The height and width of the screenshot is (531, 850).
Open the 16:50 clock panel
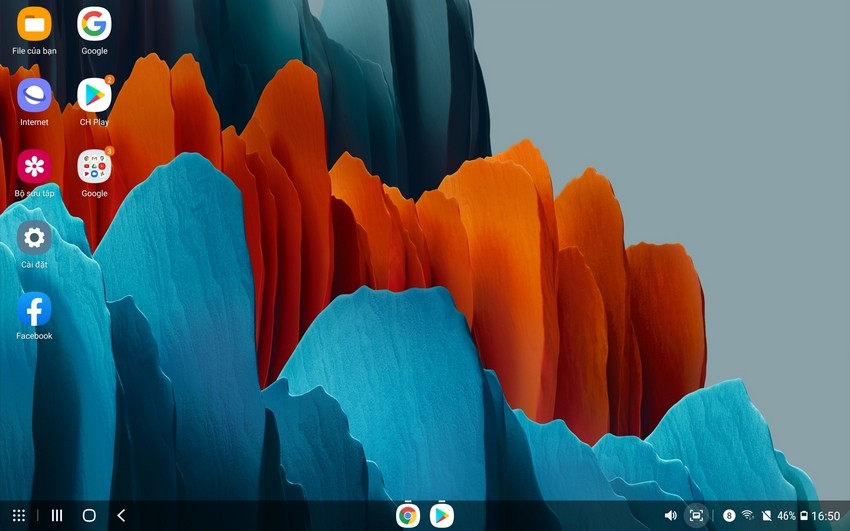point(826,515)
